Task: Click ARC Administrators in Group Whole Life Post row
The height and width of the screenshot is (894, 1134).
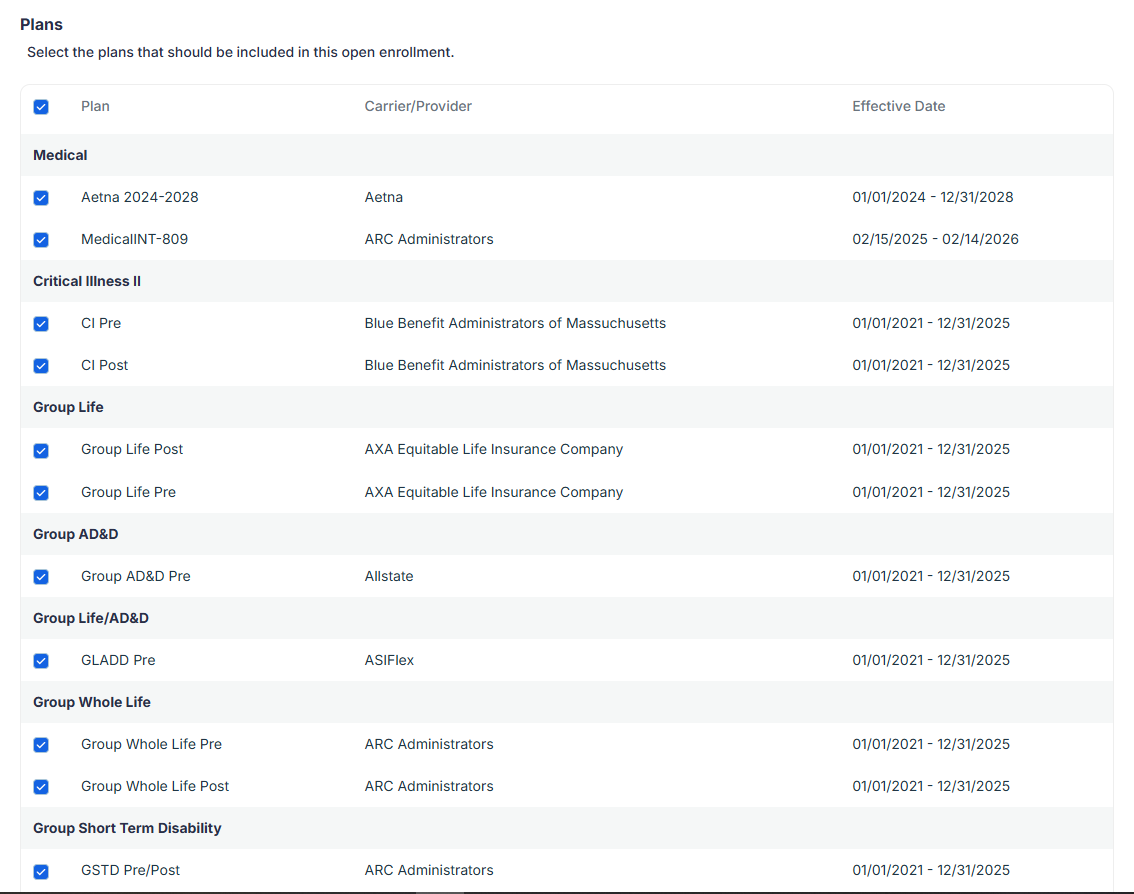Action: 429,786
